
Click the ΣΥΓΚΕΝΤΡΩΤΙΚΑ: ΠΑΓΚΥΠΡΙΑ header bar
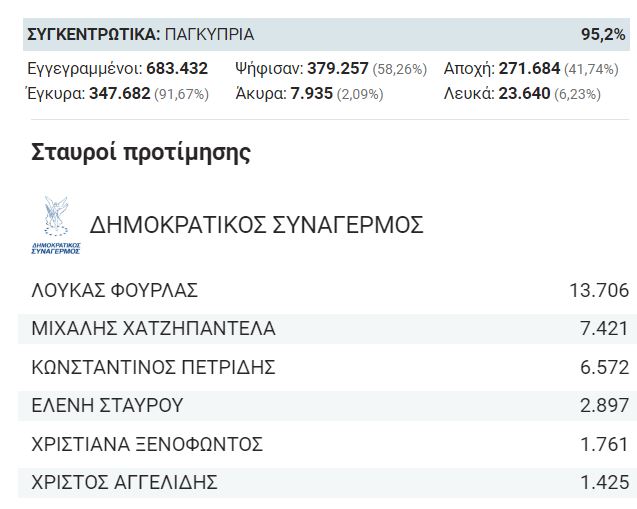coord(326,35)
